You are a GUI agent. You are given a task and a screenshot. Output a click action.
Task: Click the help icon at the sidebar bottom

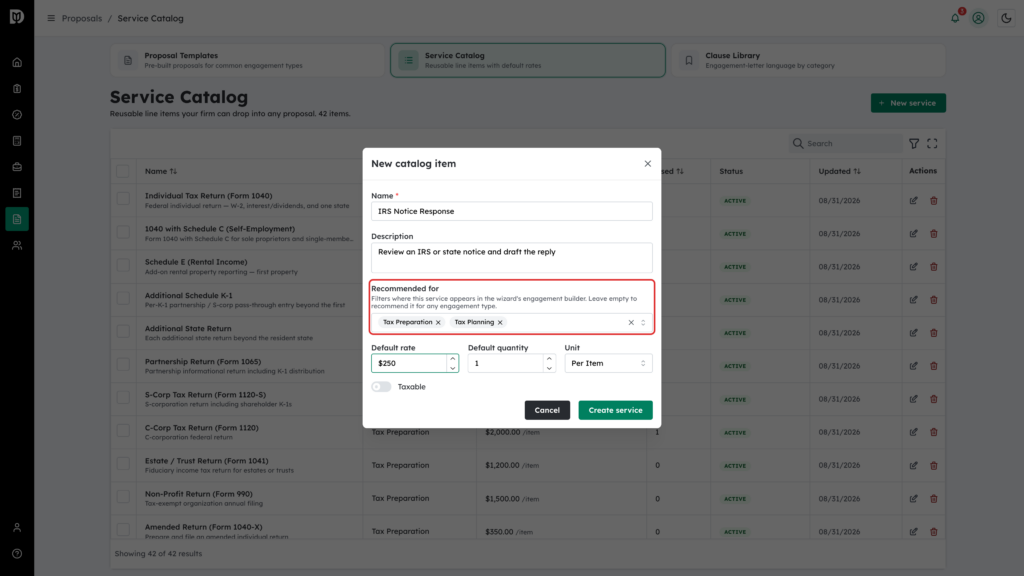[17, 554]
